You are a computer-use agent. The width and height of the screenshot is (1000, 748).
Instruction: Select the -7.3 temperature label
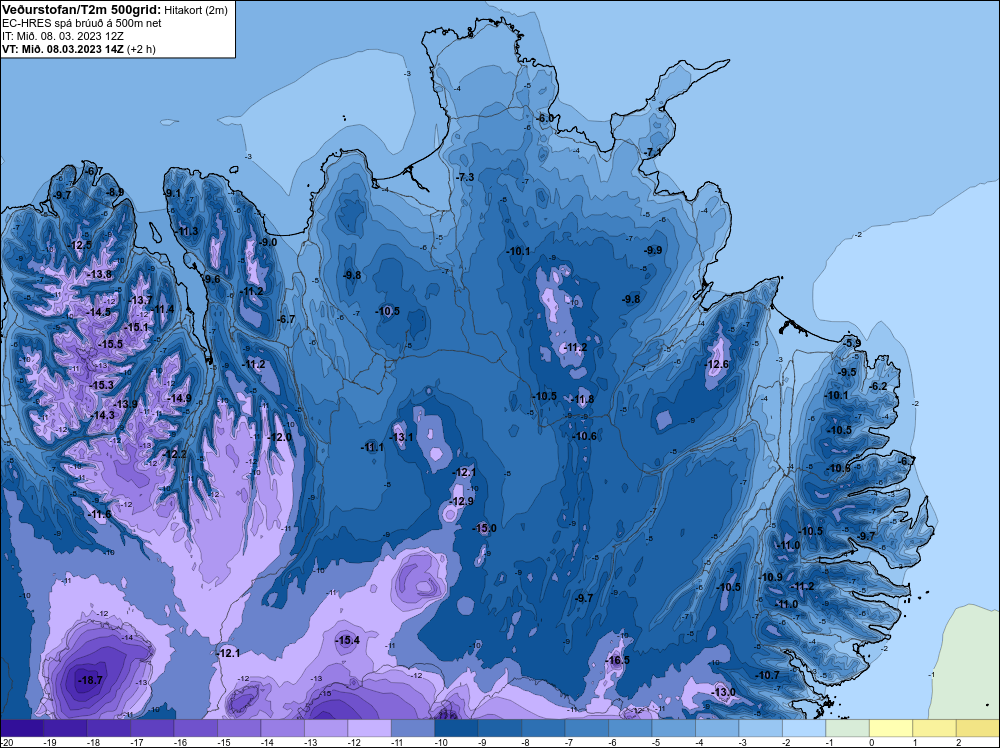pos(465,177)
